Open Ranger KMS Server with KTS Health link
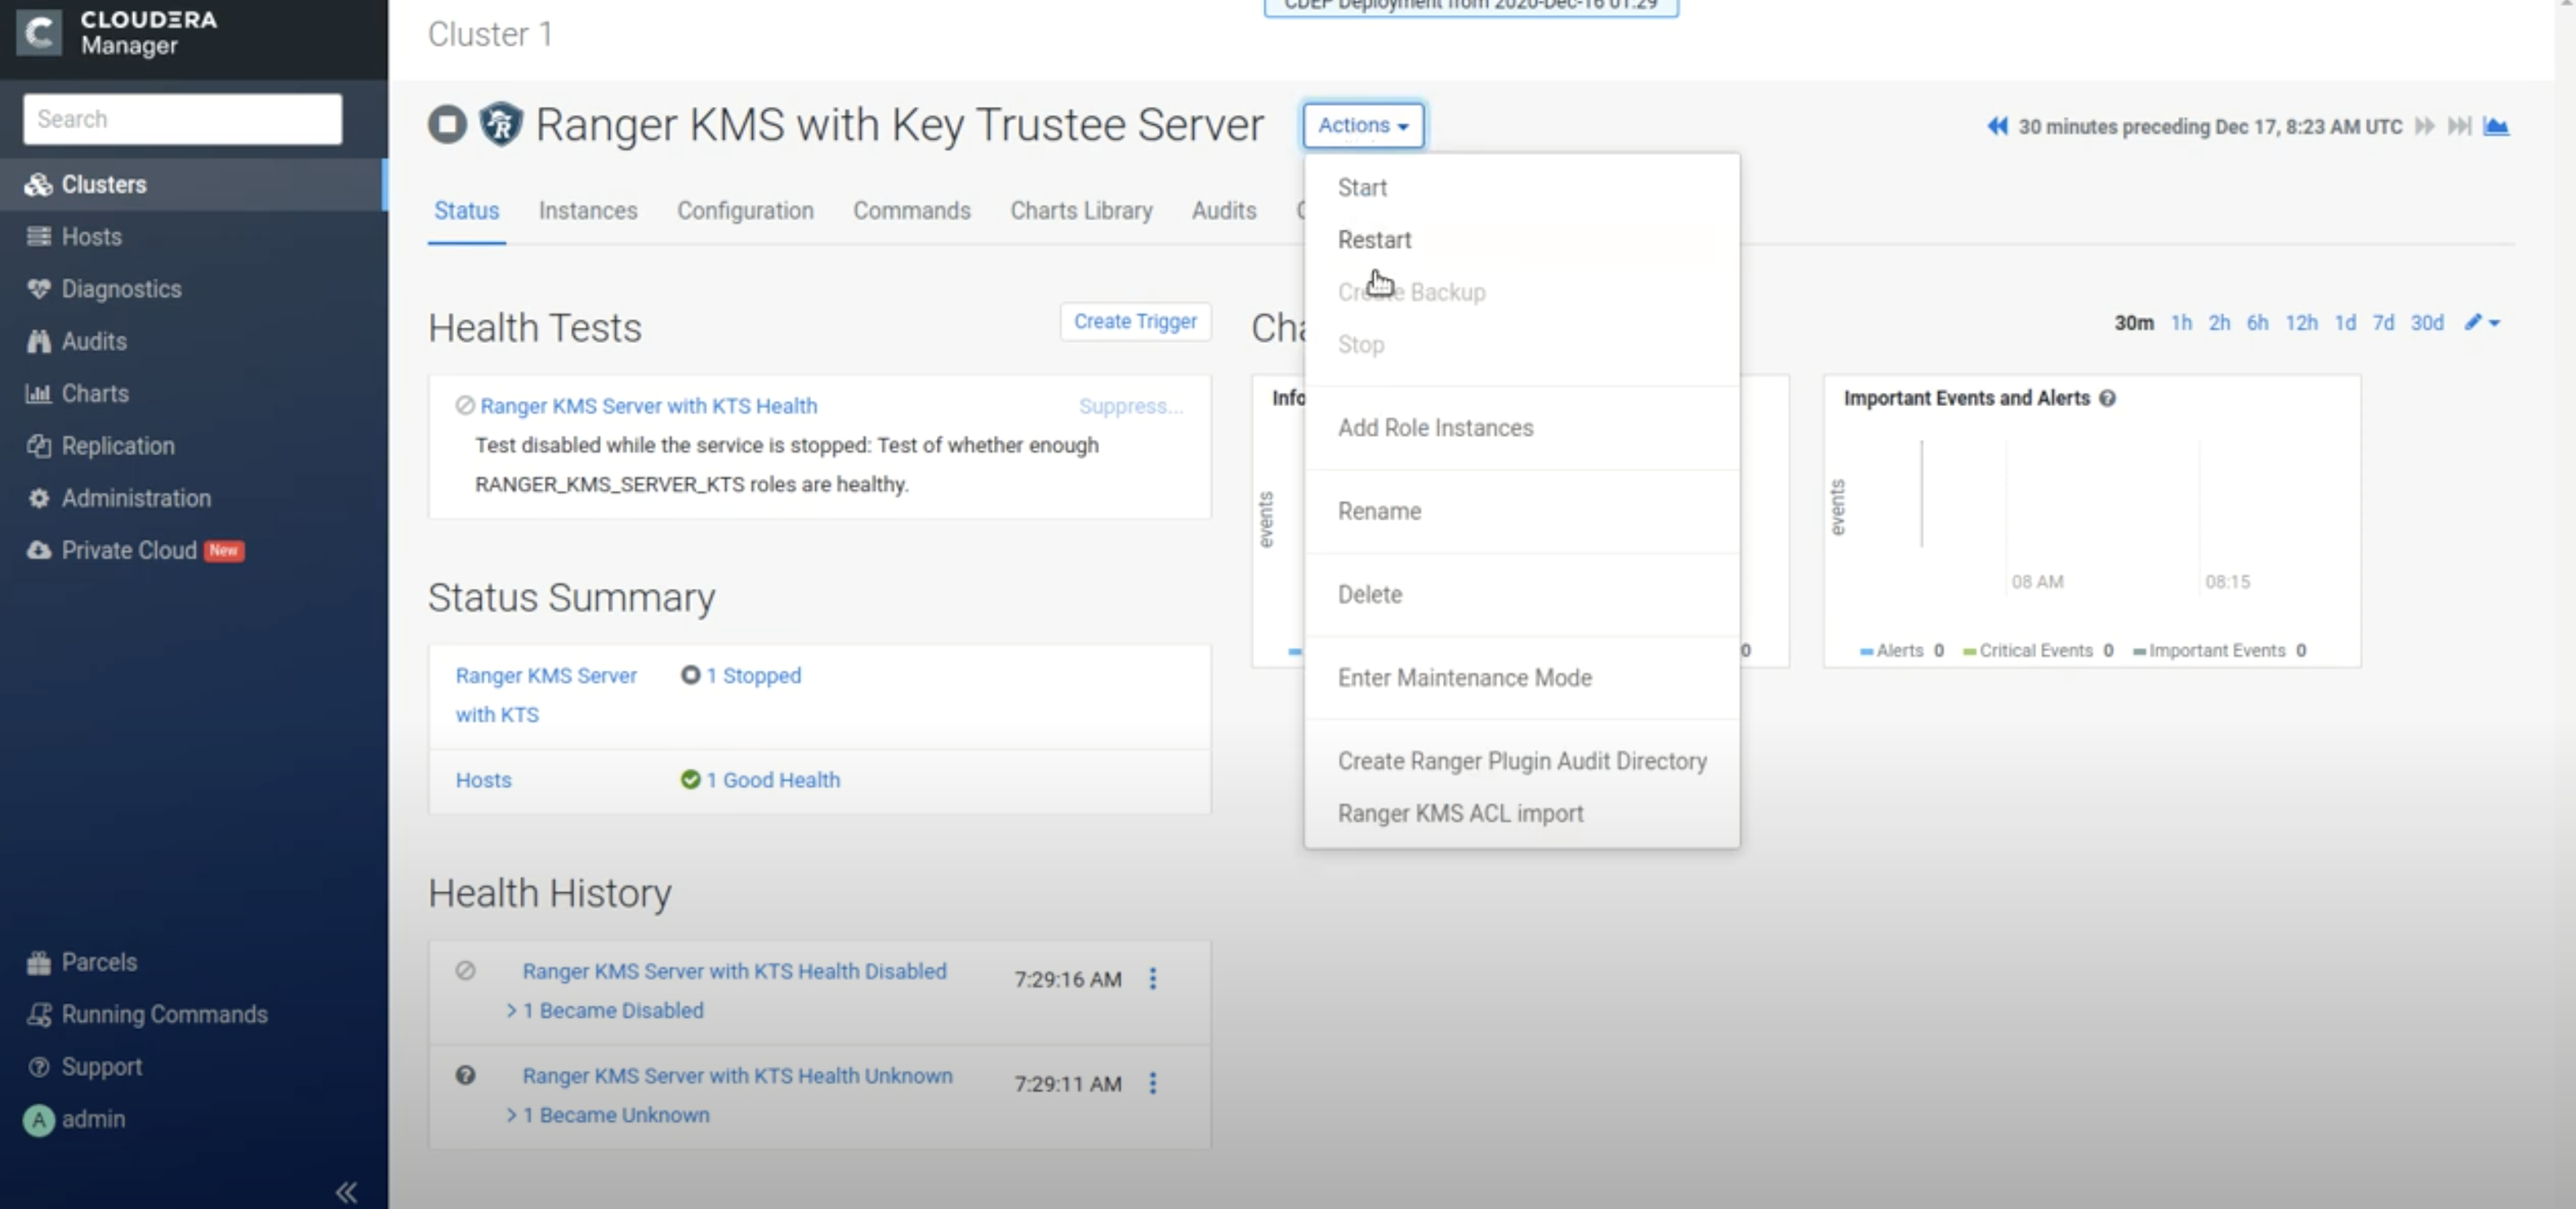Screen dimensions: 2576x1209 tap(649, 406)
